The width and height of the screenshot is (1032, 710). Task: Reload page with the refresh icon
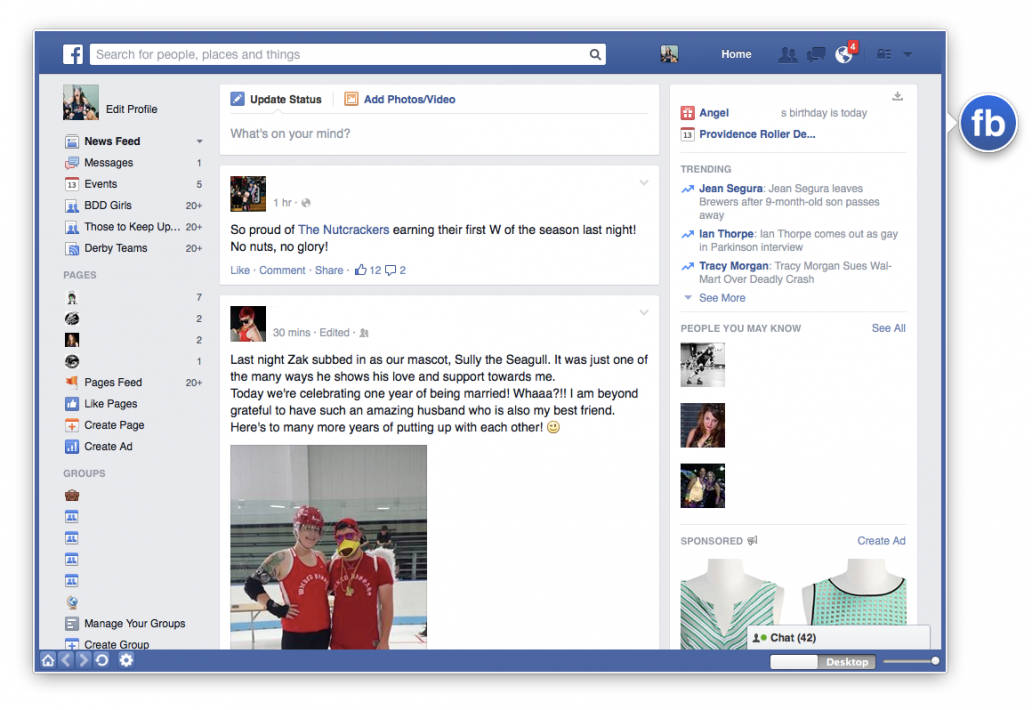[x=102, y=661]
